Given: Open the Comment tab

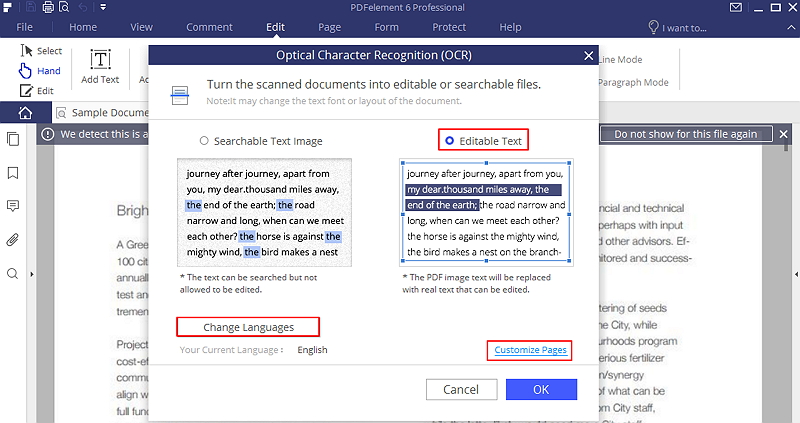Looking at the screenshot, I should pyautogui.click(x=209, y=27).
